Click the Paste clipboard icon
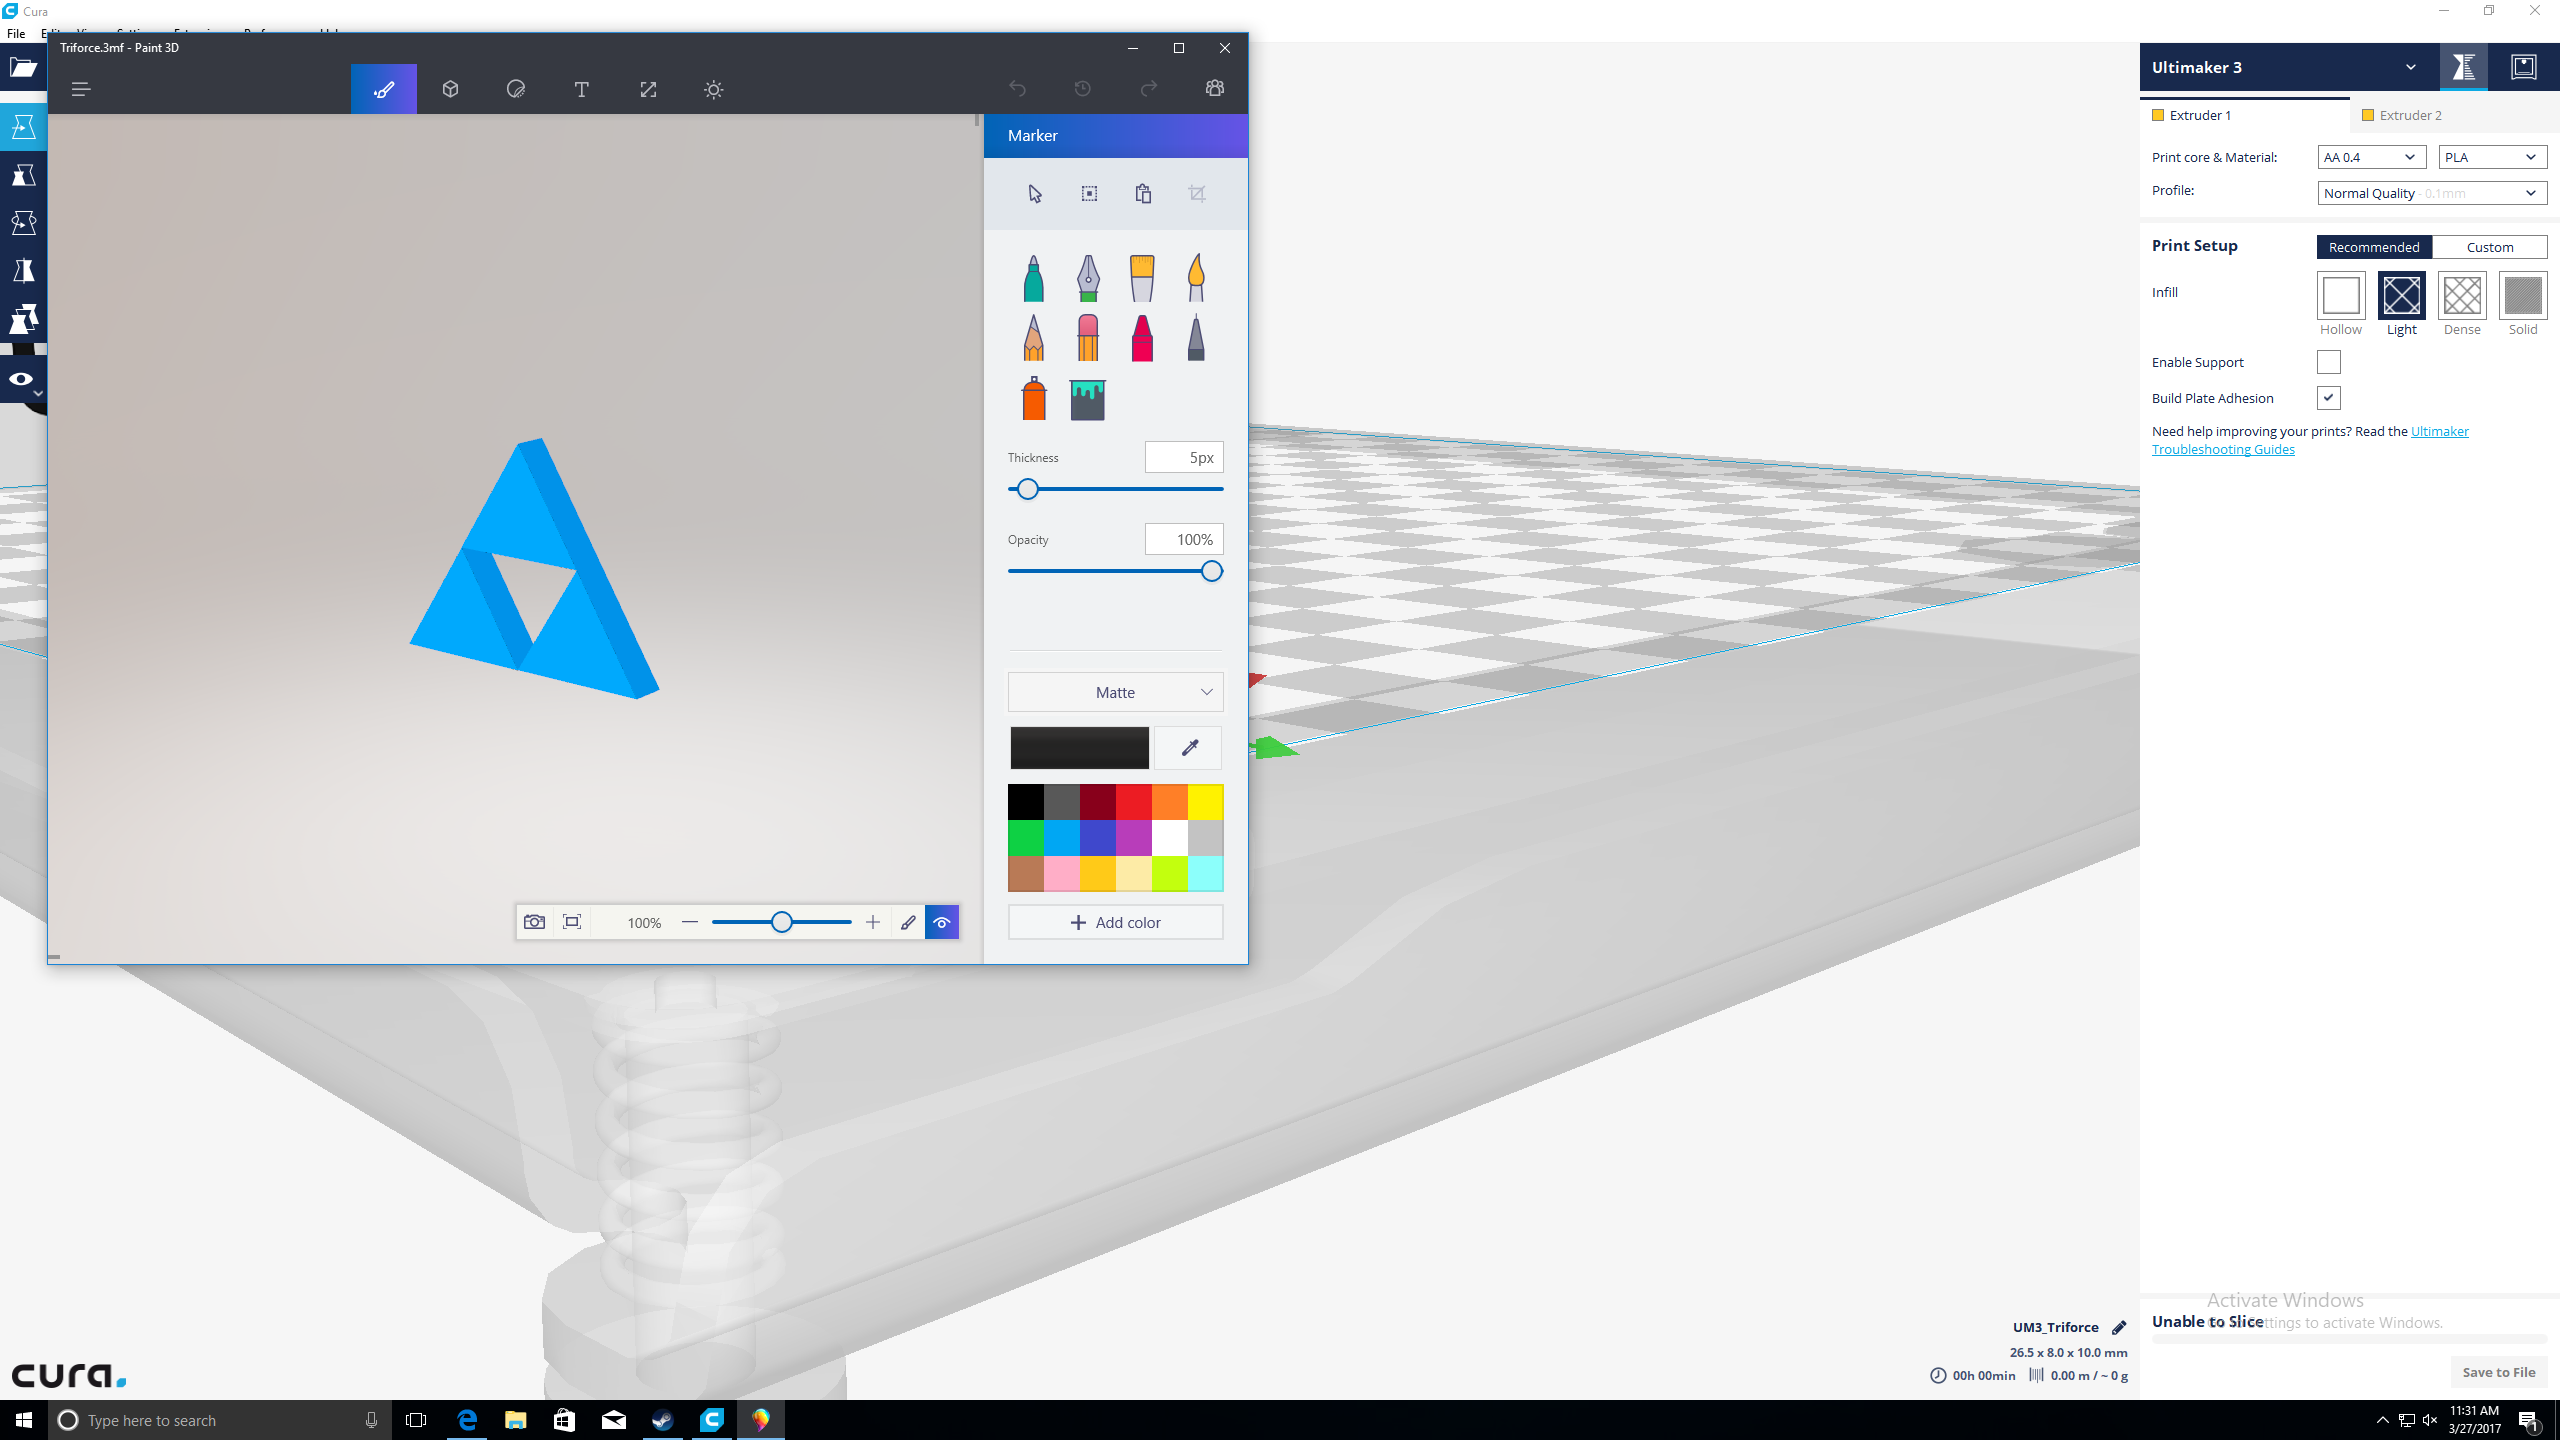The height and width of the screenshot is (1440, 2560). pyautogui.click(x=1143, y=194)
